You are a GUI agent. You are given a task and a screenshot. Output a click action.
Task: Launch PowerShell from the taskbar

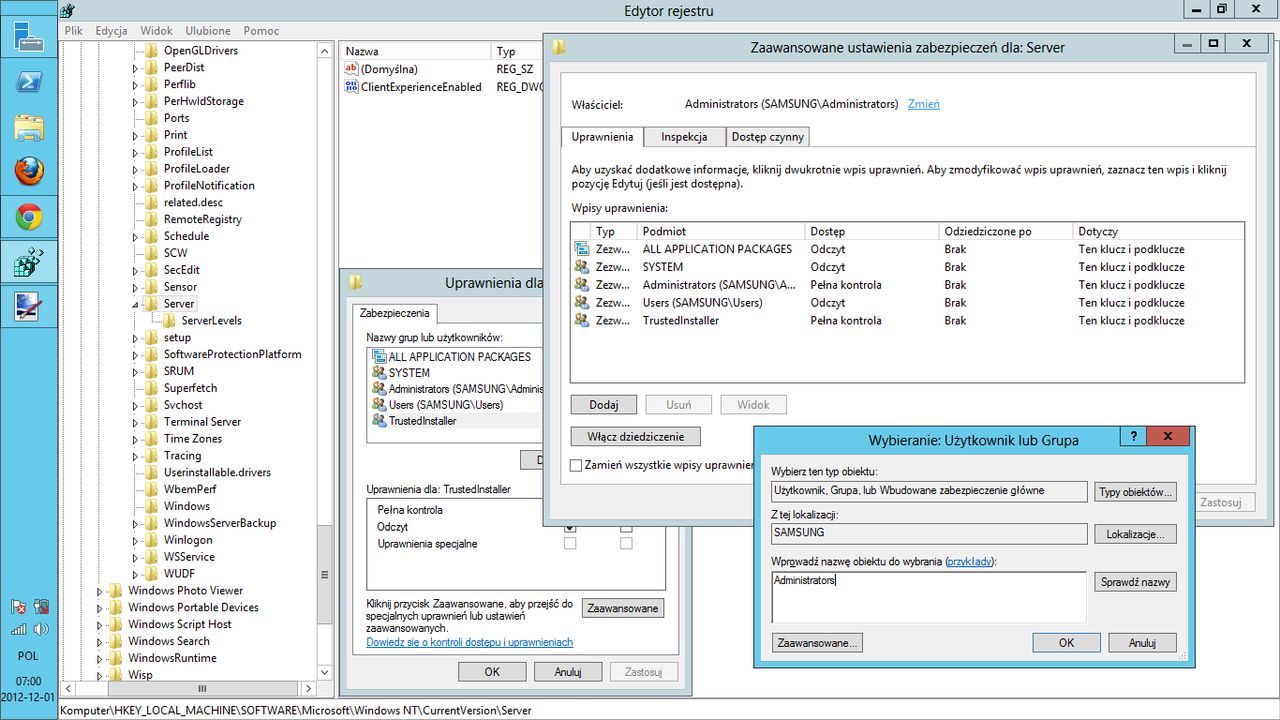[29, 82]
